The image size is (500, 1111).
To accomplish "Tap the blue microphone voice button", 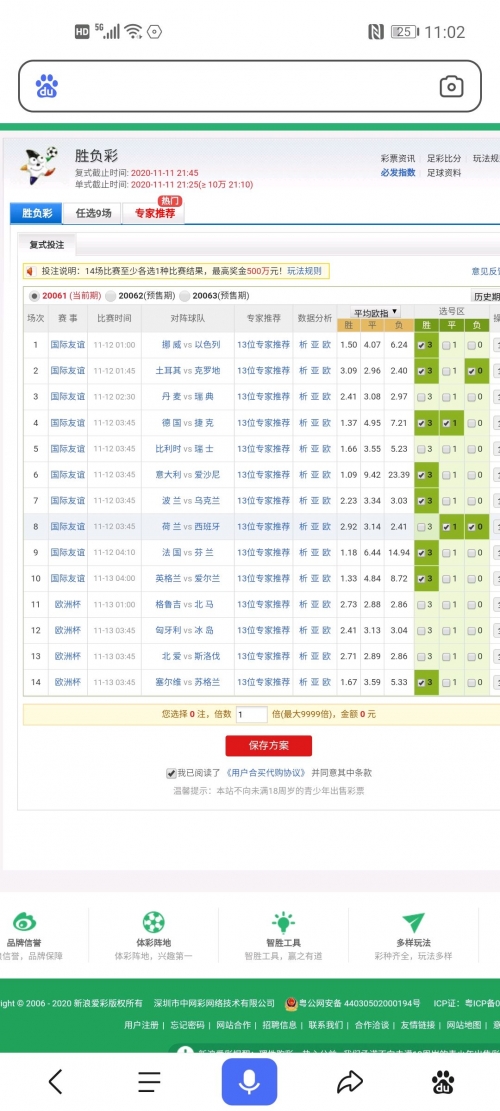I will (x=248, y=1082).
